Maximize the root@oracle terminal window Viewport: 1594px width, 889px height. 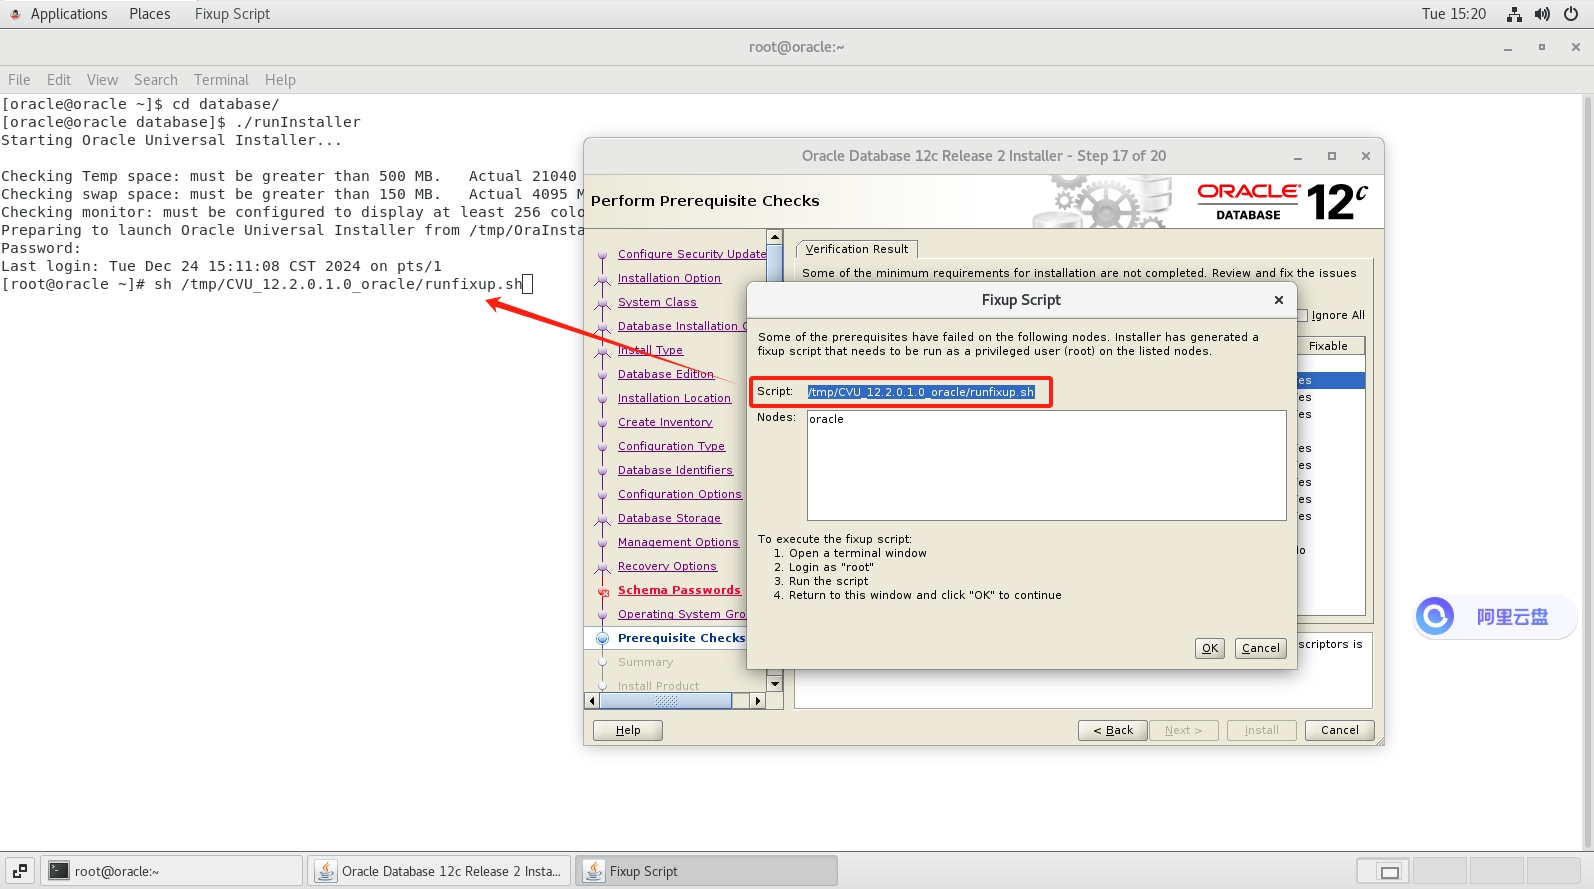(1541, 47)
